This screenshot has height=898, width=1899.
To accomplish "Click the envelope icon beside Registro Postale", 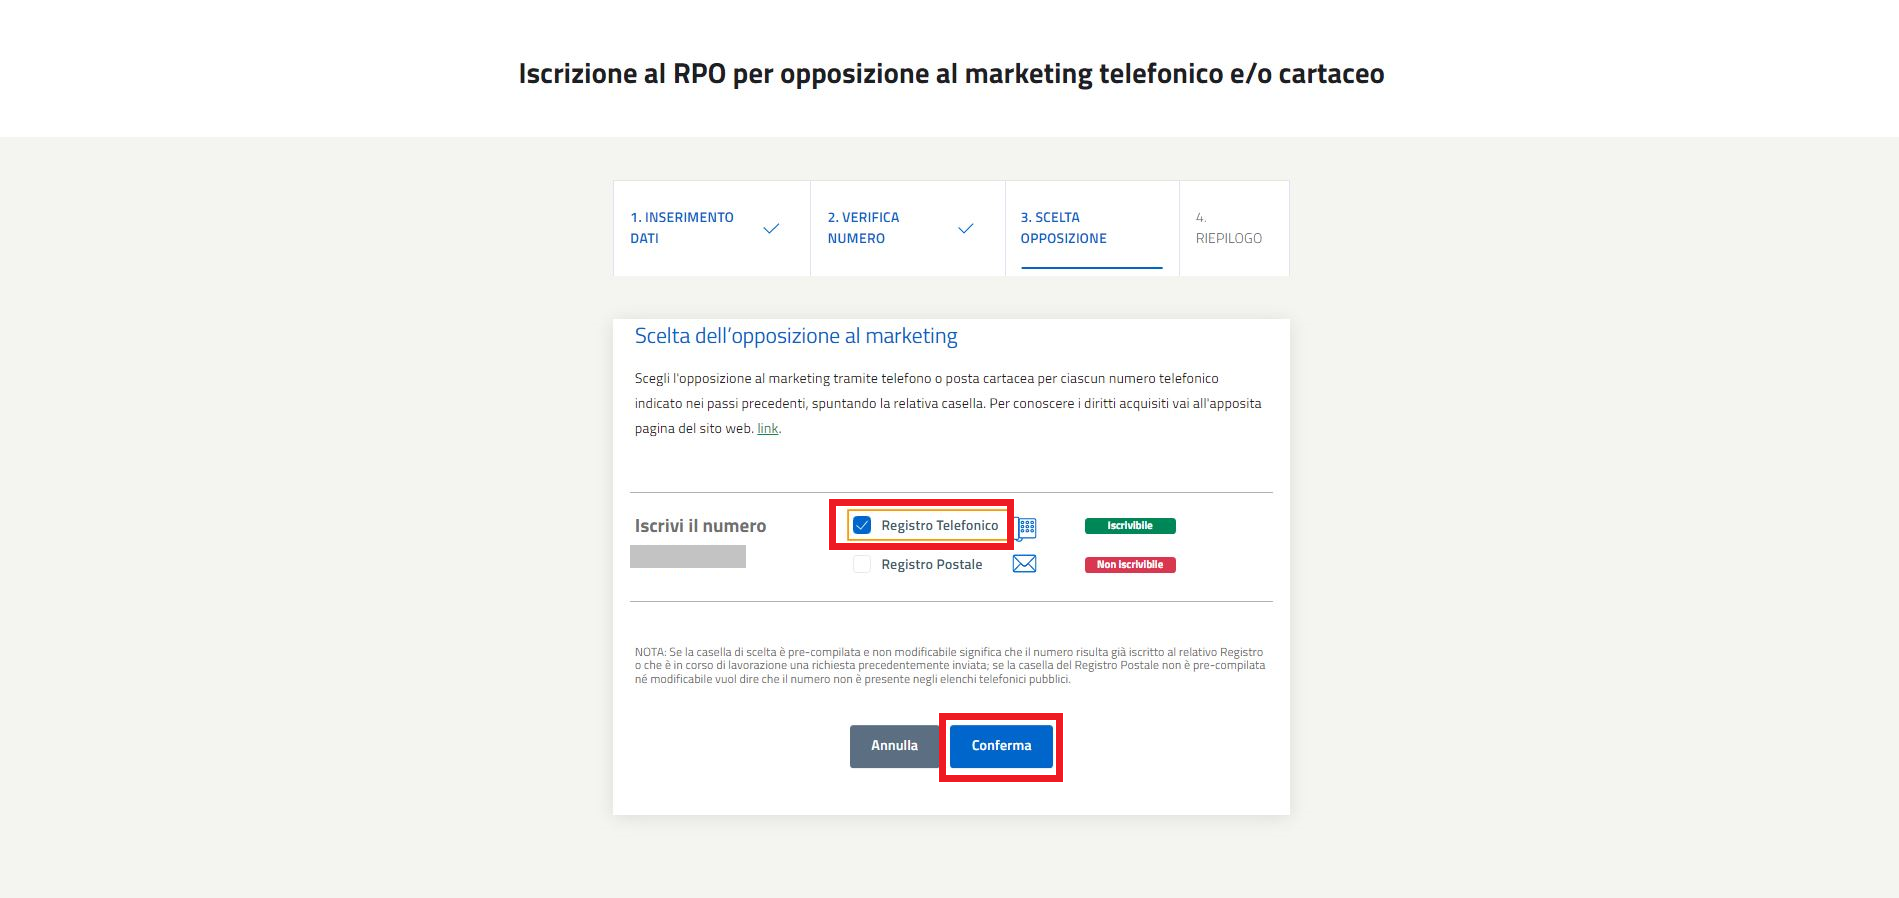I will (x=1024, y=564).
